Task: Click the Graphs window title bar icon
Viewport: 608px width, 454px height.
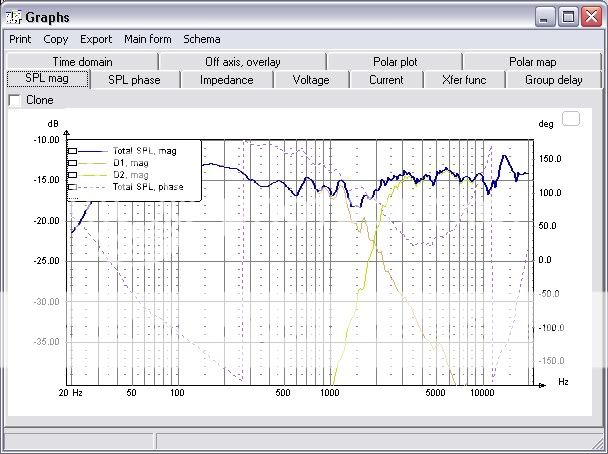Action: 12,16
